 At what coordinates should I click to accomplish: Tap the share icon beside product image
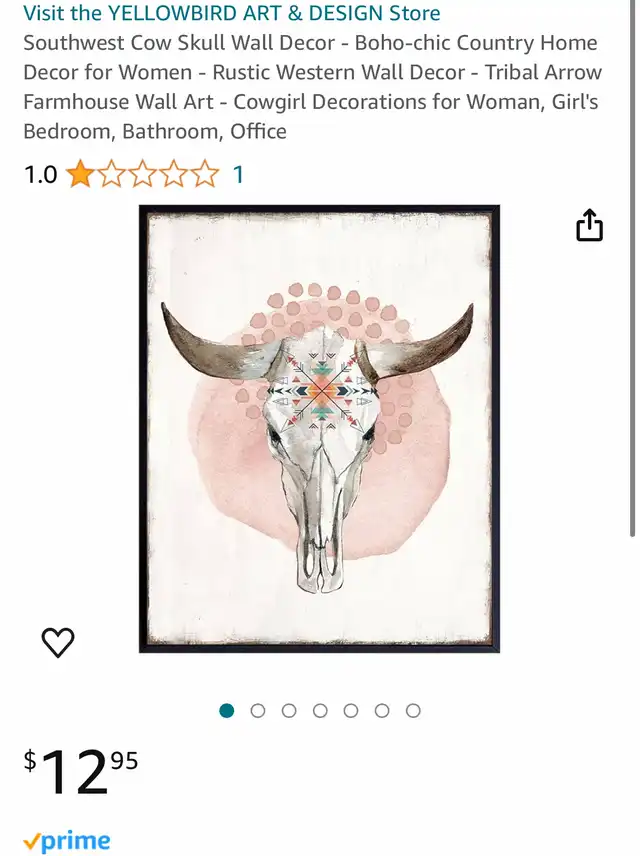click(x=589, y=225)
